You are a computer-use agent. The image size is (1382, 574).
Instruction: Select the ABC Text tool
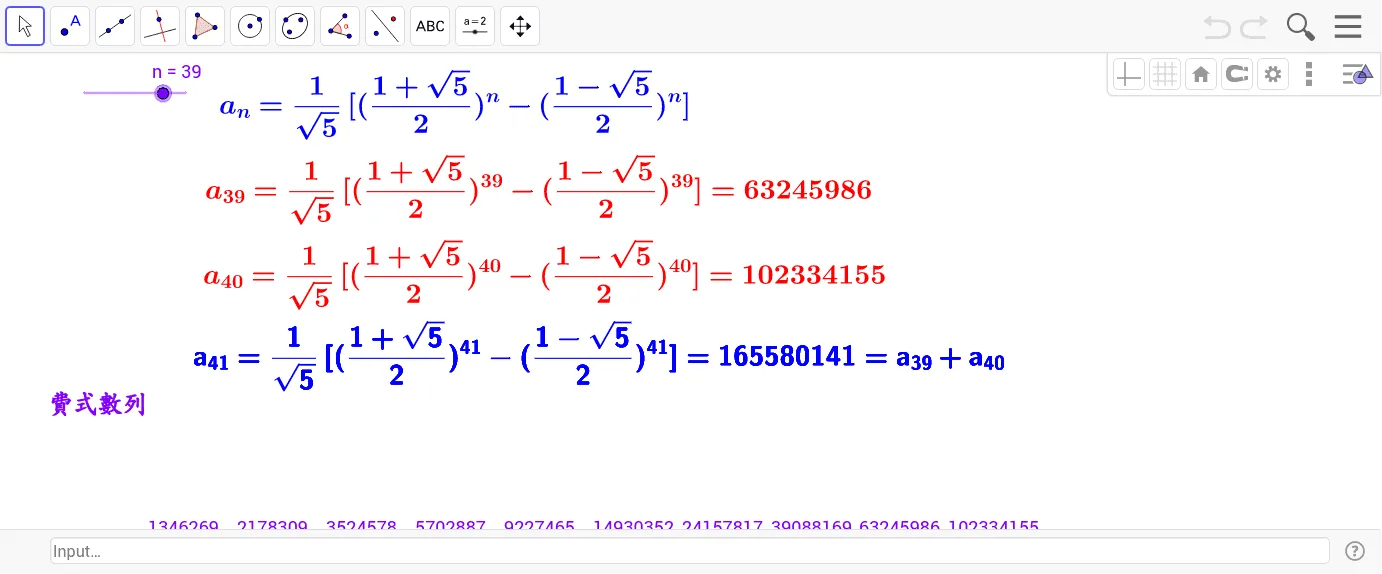[x=430, y=26]
